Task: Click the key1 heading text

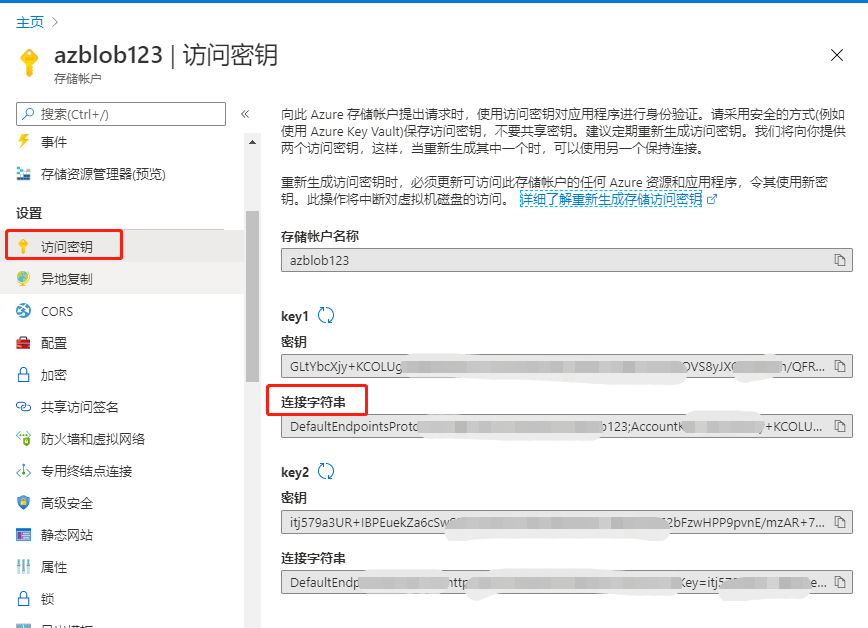Action: pos(294,316)
